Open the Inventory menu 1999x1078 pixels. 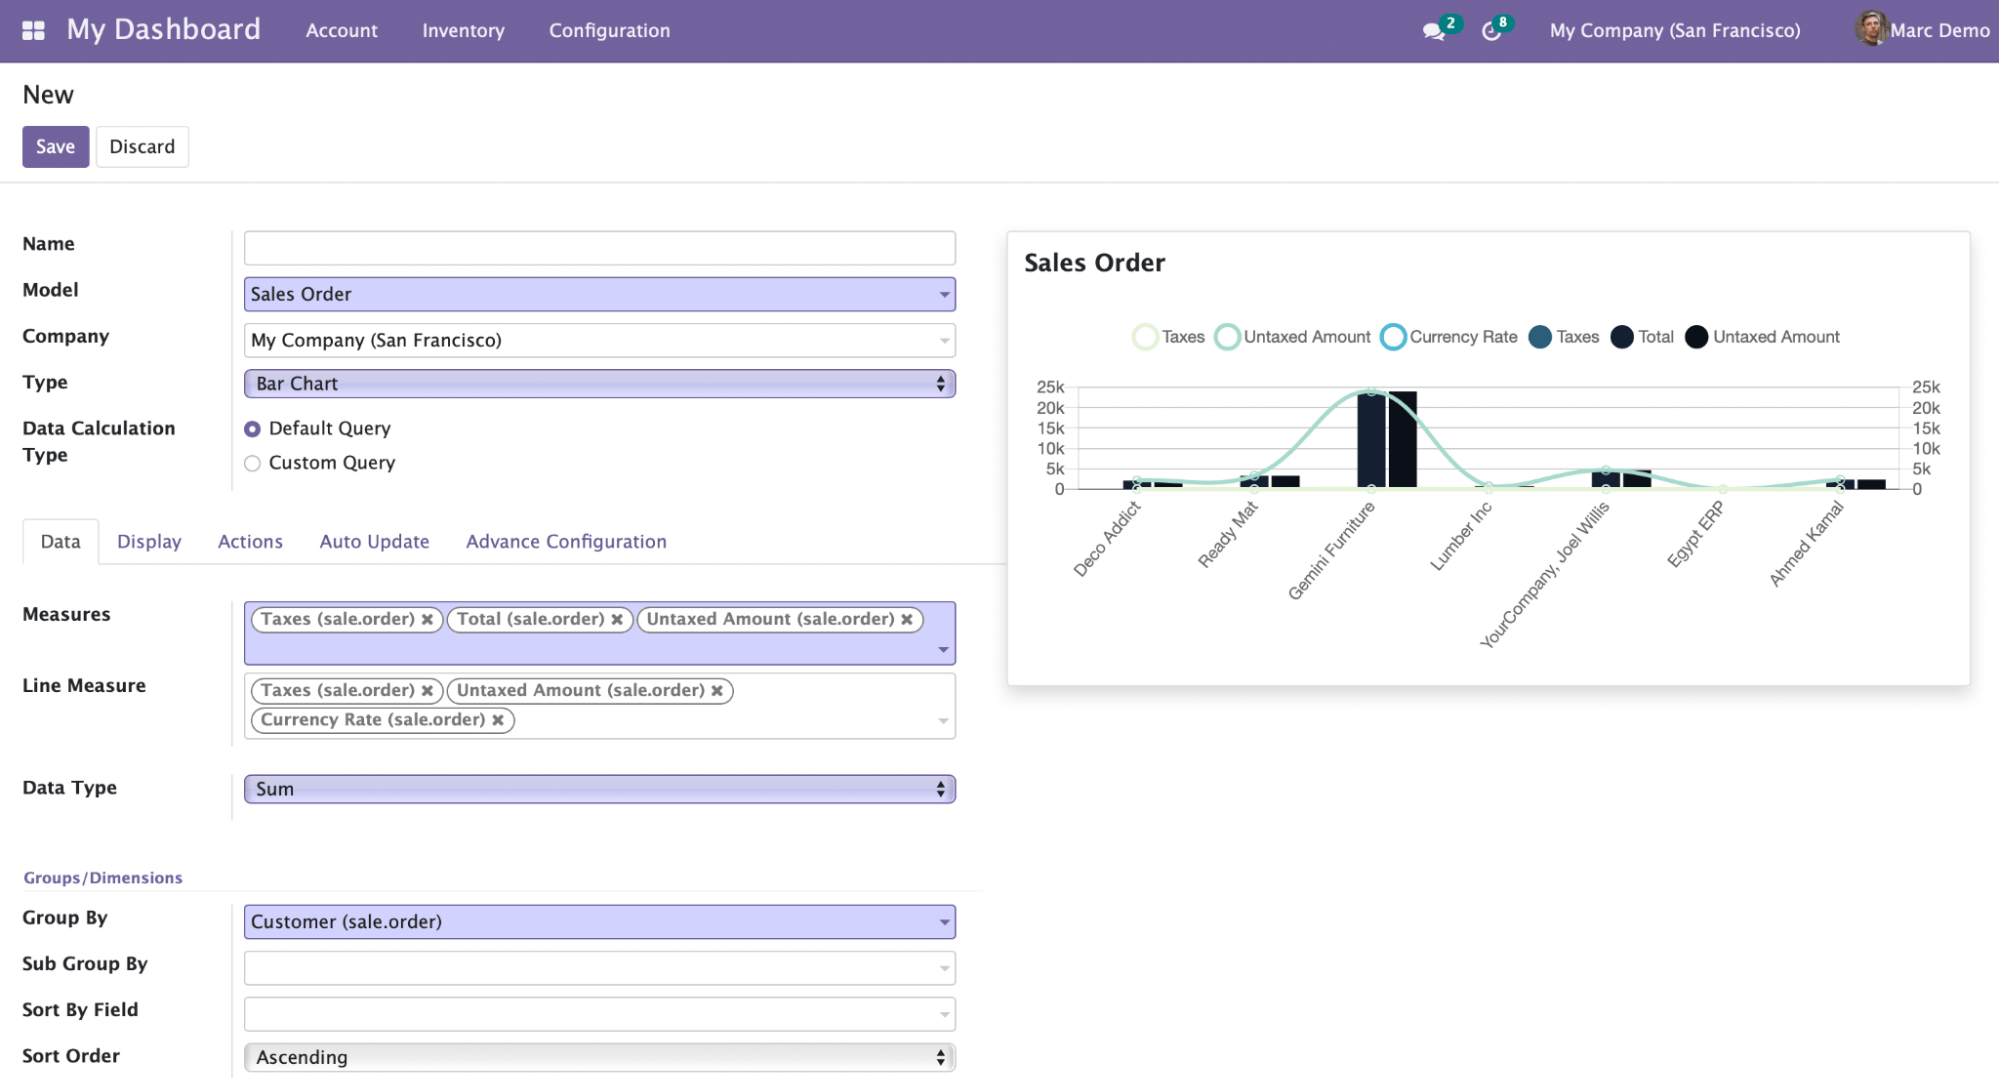463,31
